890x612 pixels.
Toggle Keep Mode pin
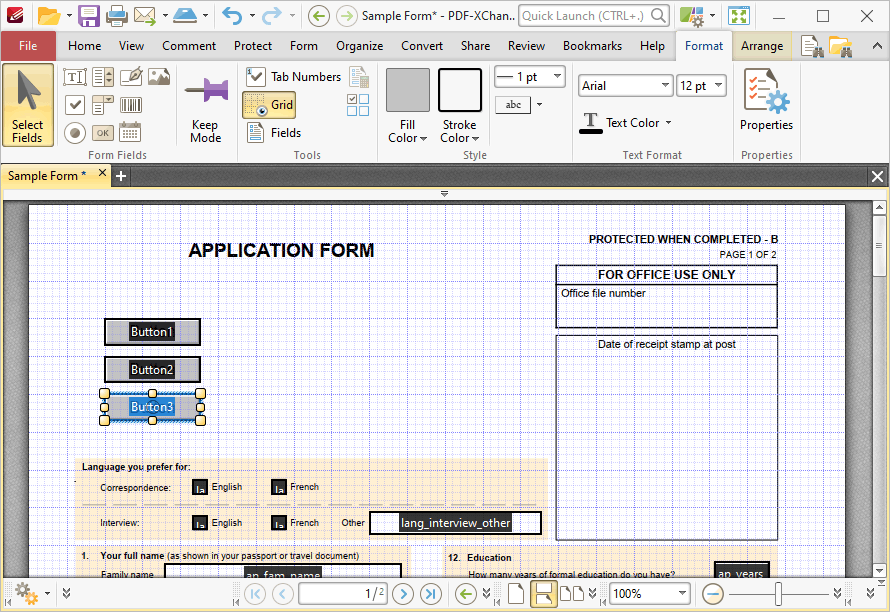tap(205, 106)
